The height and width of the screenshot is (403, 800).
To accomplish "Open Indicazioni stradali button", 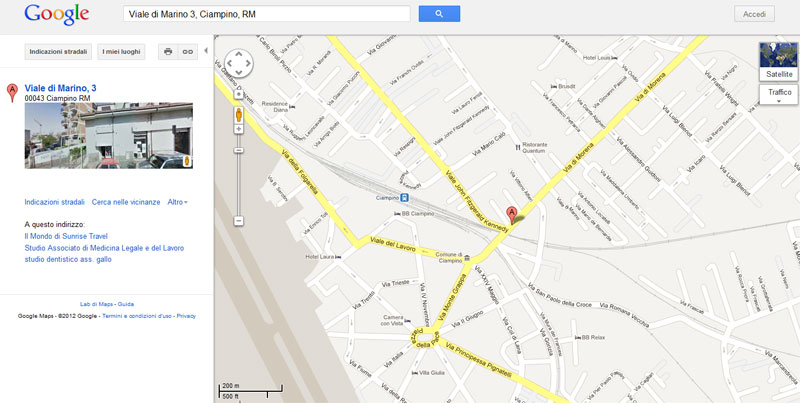I will pos(58,52).
